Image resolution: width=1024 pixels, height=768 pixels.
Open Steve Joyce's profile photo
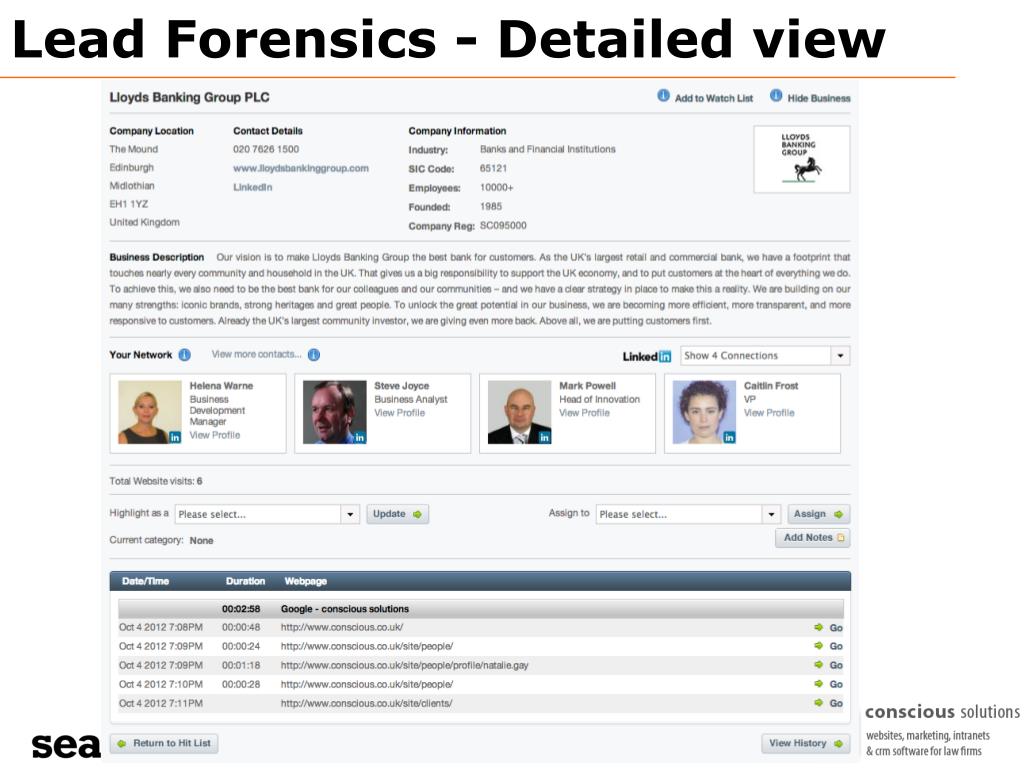click(334, 412)
